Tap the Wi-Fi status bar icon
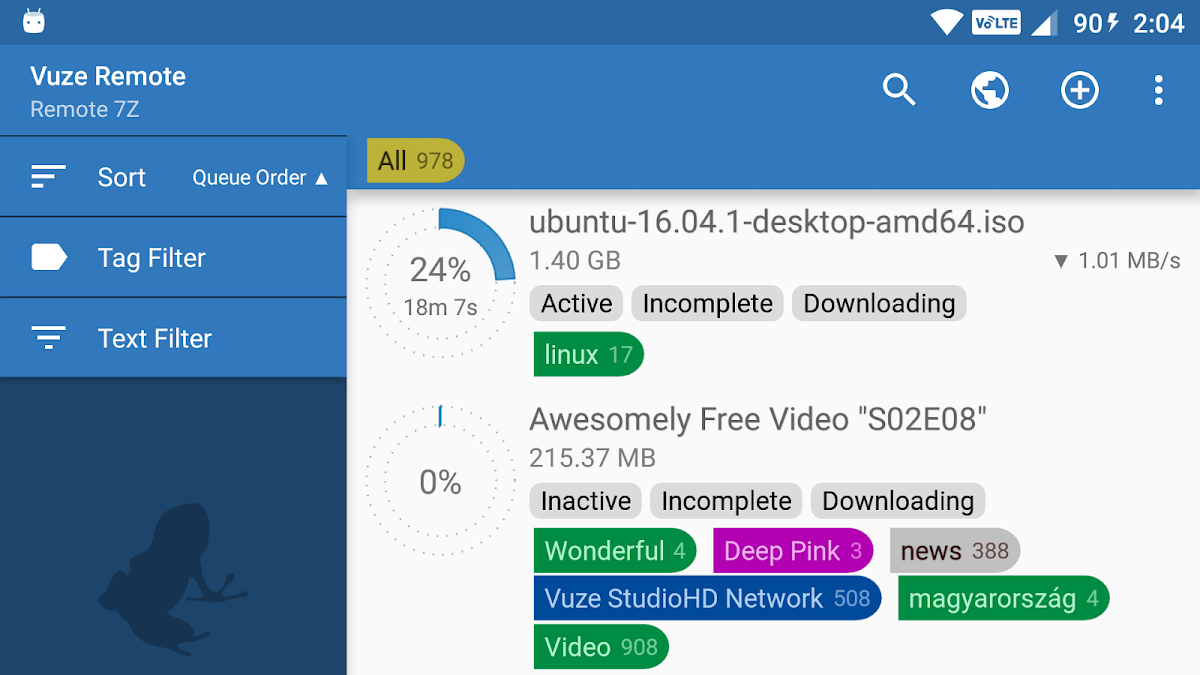 (x=945, y=22)
